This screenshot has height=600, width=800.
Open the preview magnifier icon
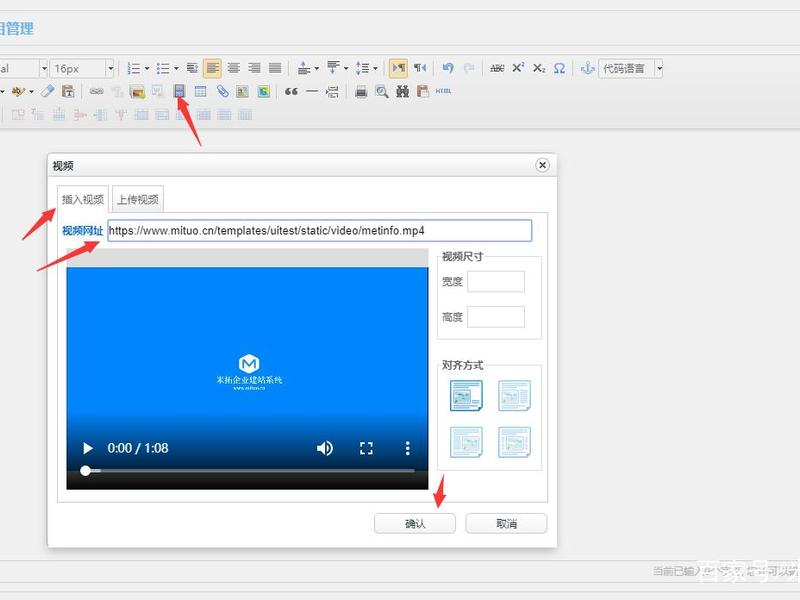click(x=382, y=91)
